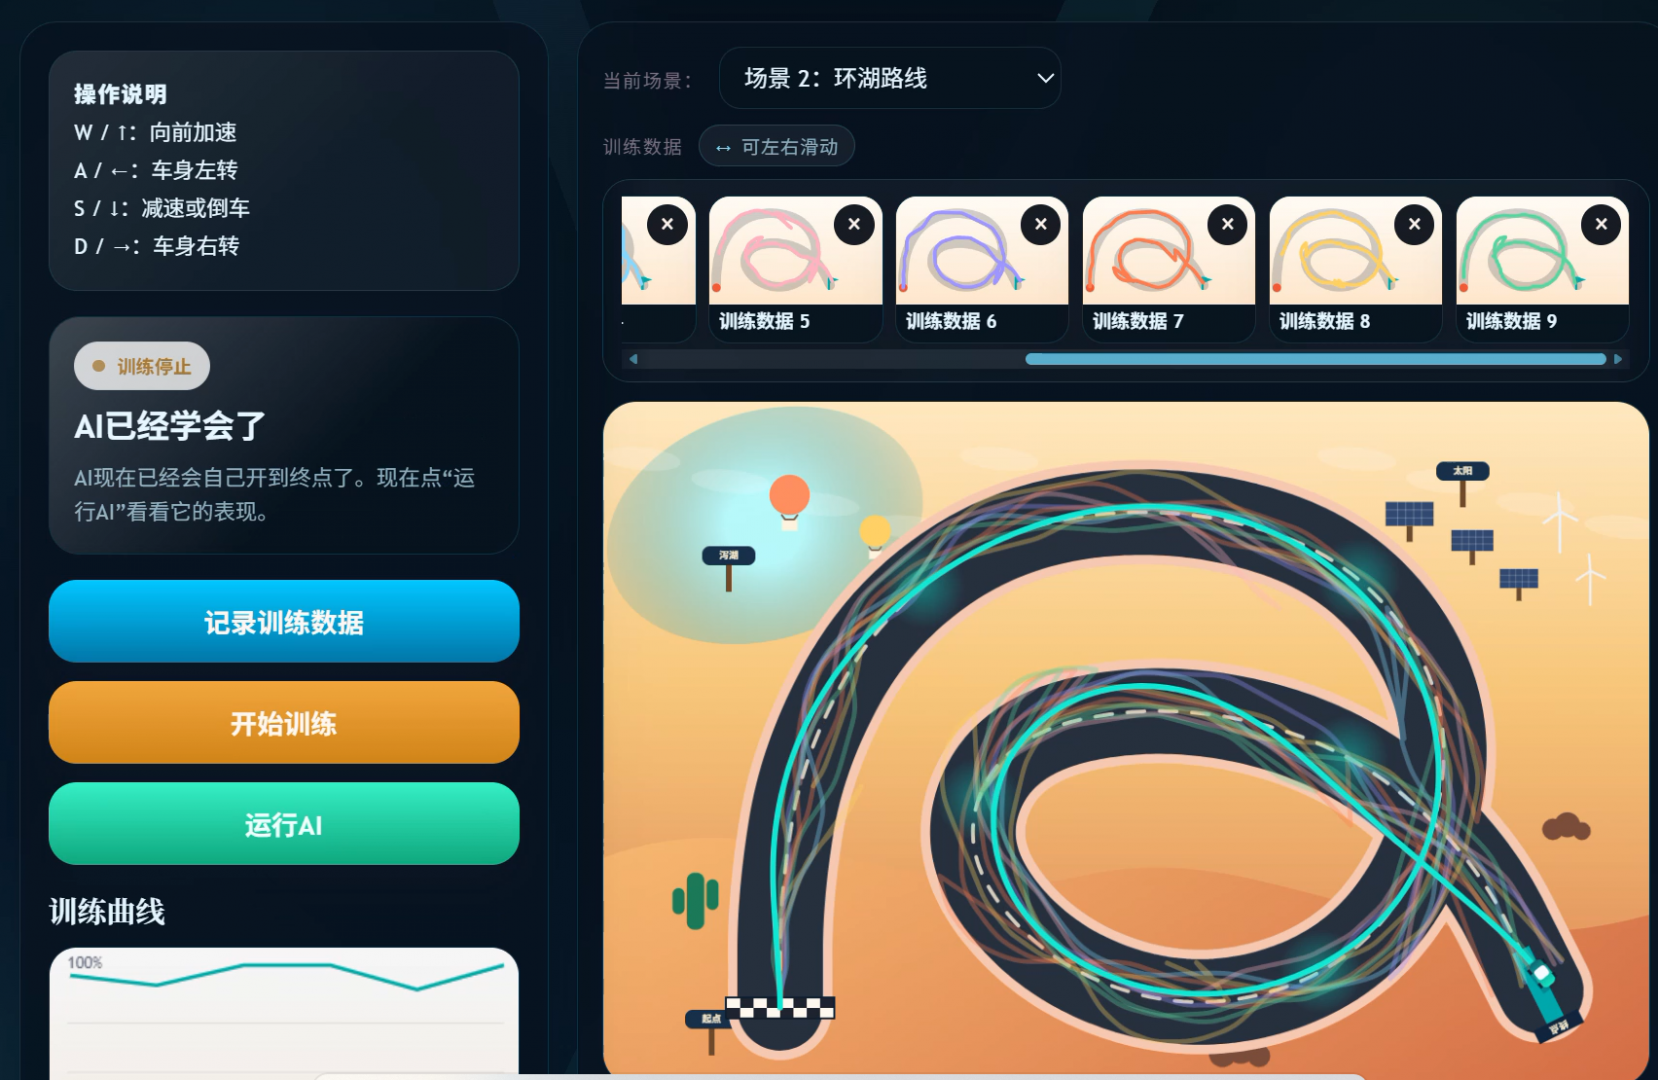Click the right arrow of data scrollbar
Viewport: 1658px width, 1080px height.
click(1618, 359)
